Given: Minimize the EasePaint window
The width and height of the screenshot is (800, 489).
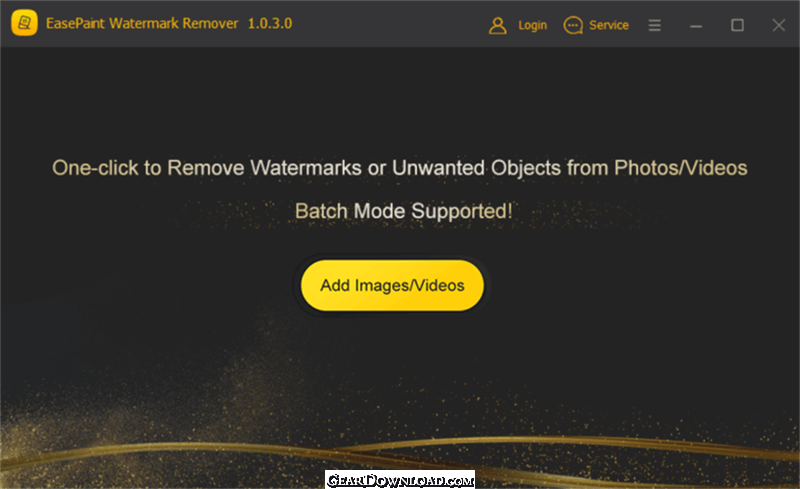Looking at the screenshot, I should 696,26.
